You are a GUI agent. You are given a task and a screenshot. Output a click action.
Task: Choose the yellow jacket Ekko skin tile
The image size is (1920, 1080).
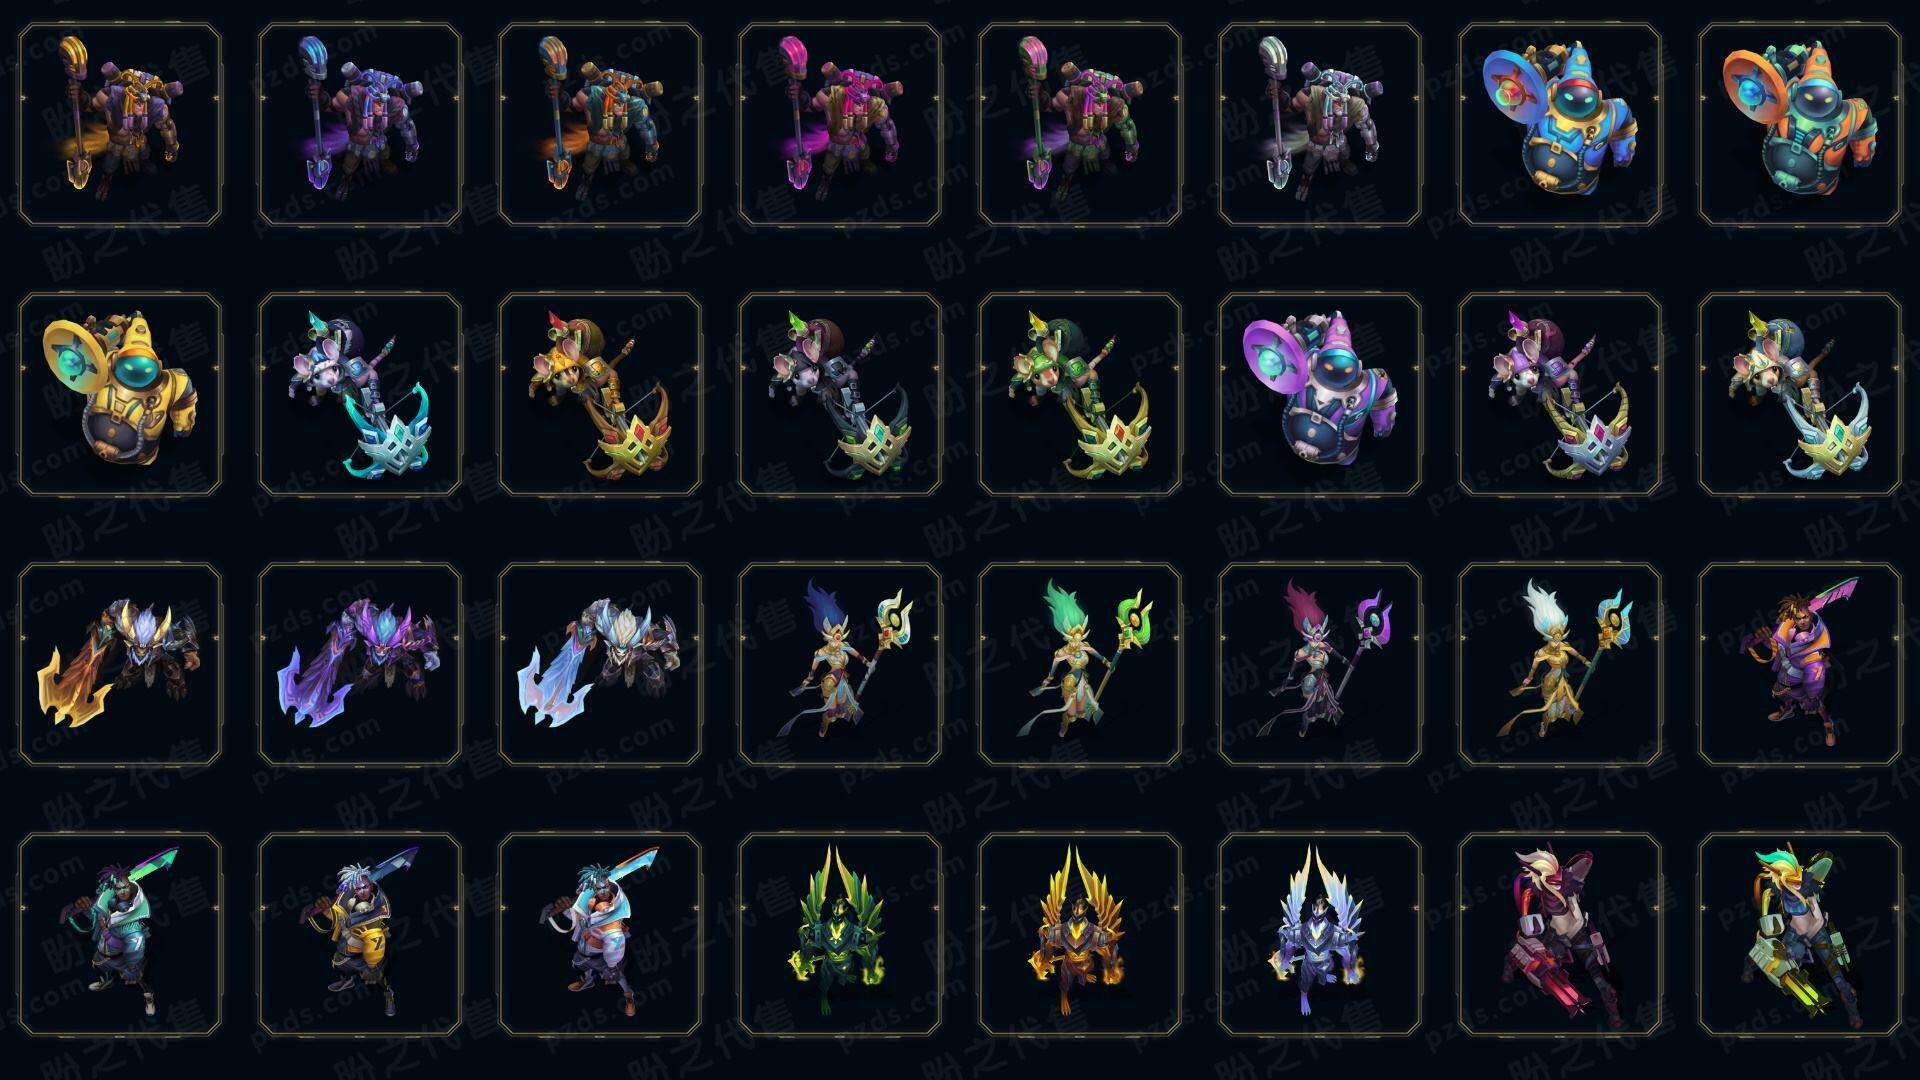coord(360,934)
